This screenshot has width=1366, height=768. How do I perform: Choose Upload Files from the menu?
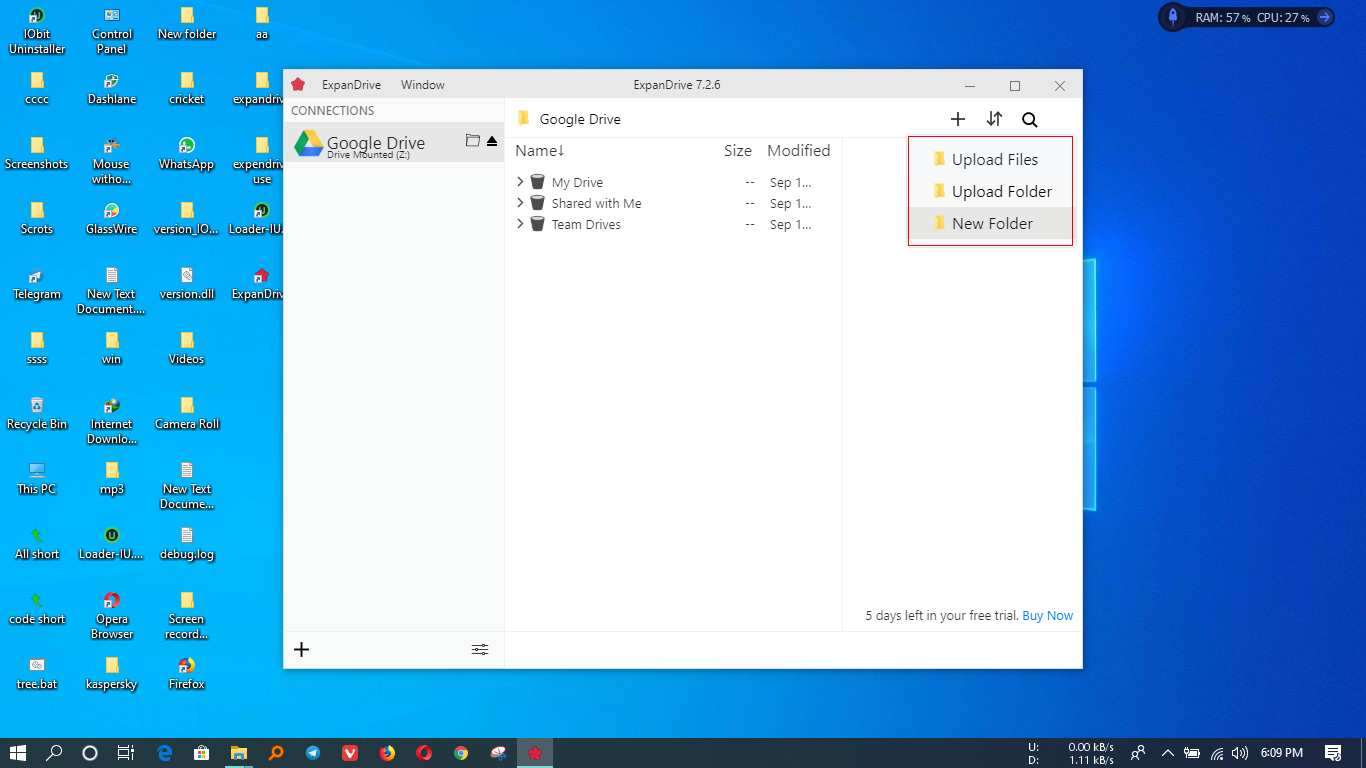click(x=994, y=160)
